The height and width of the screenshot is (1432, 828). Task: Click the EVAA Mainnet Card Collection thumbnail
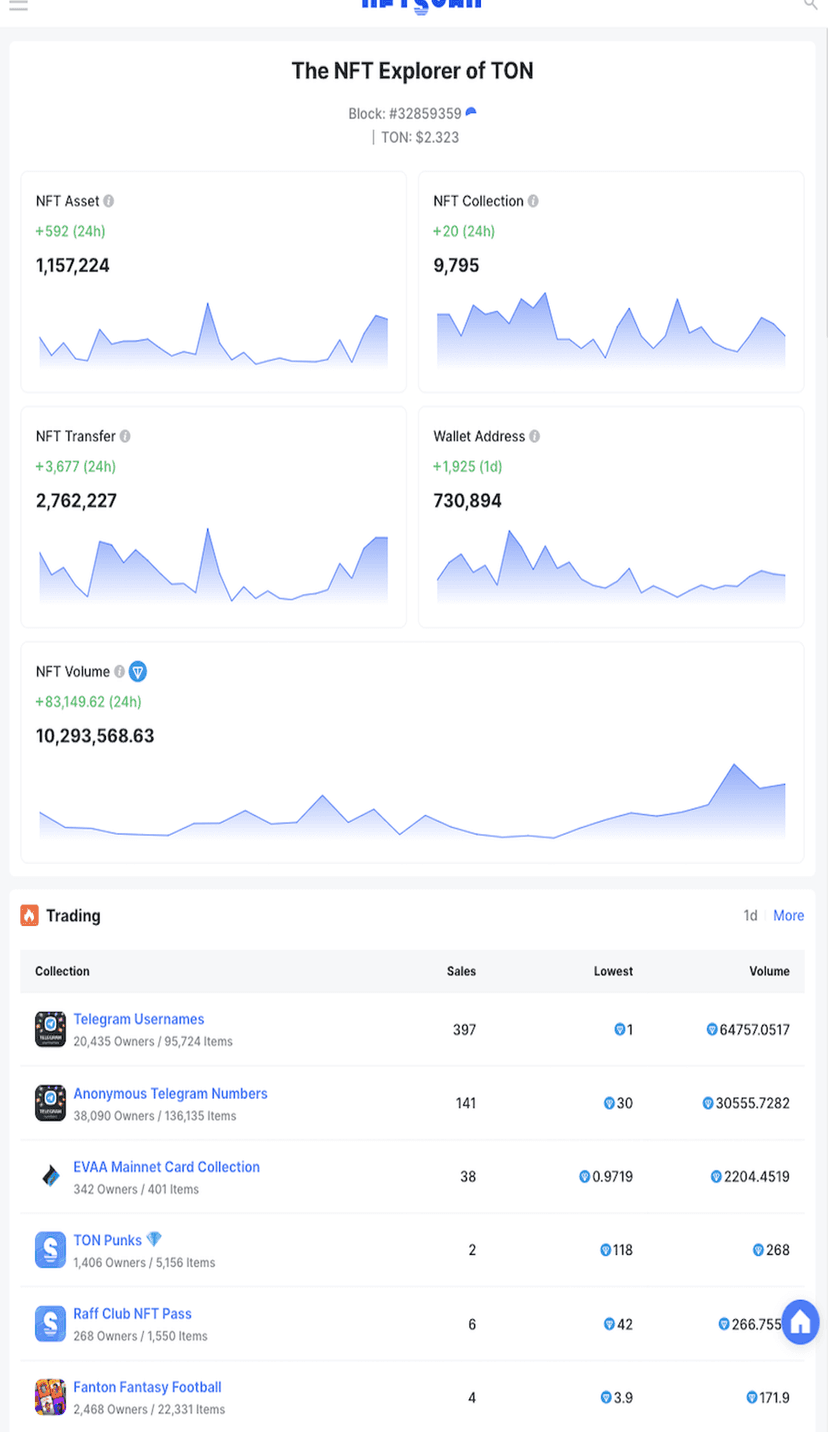(x=50, y=1176)
